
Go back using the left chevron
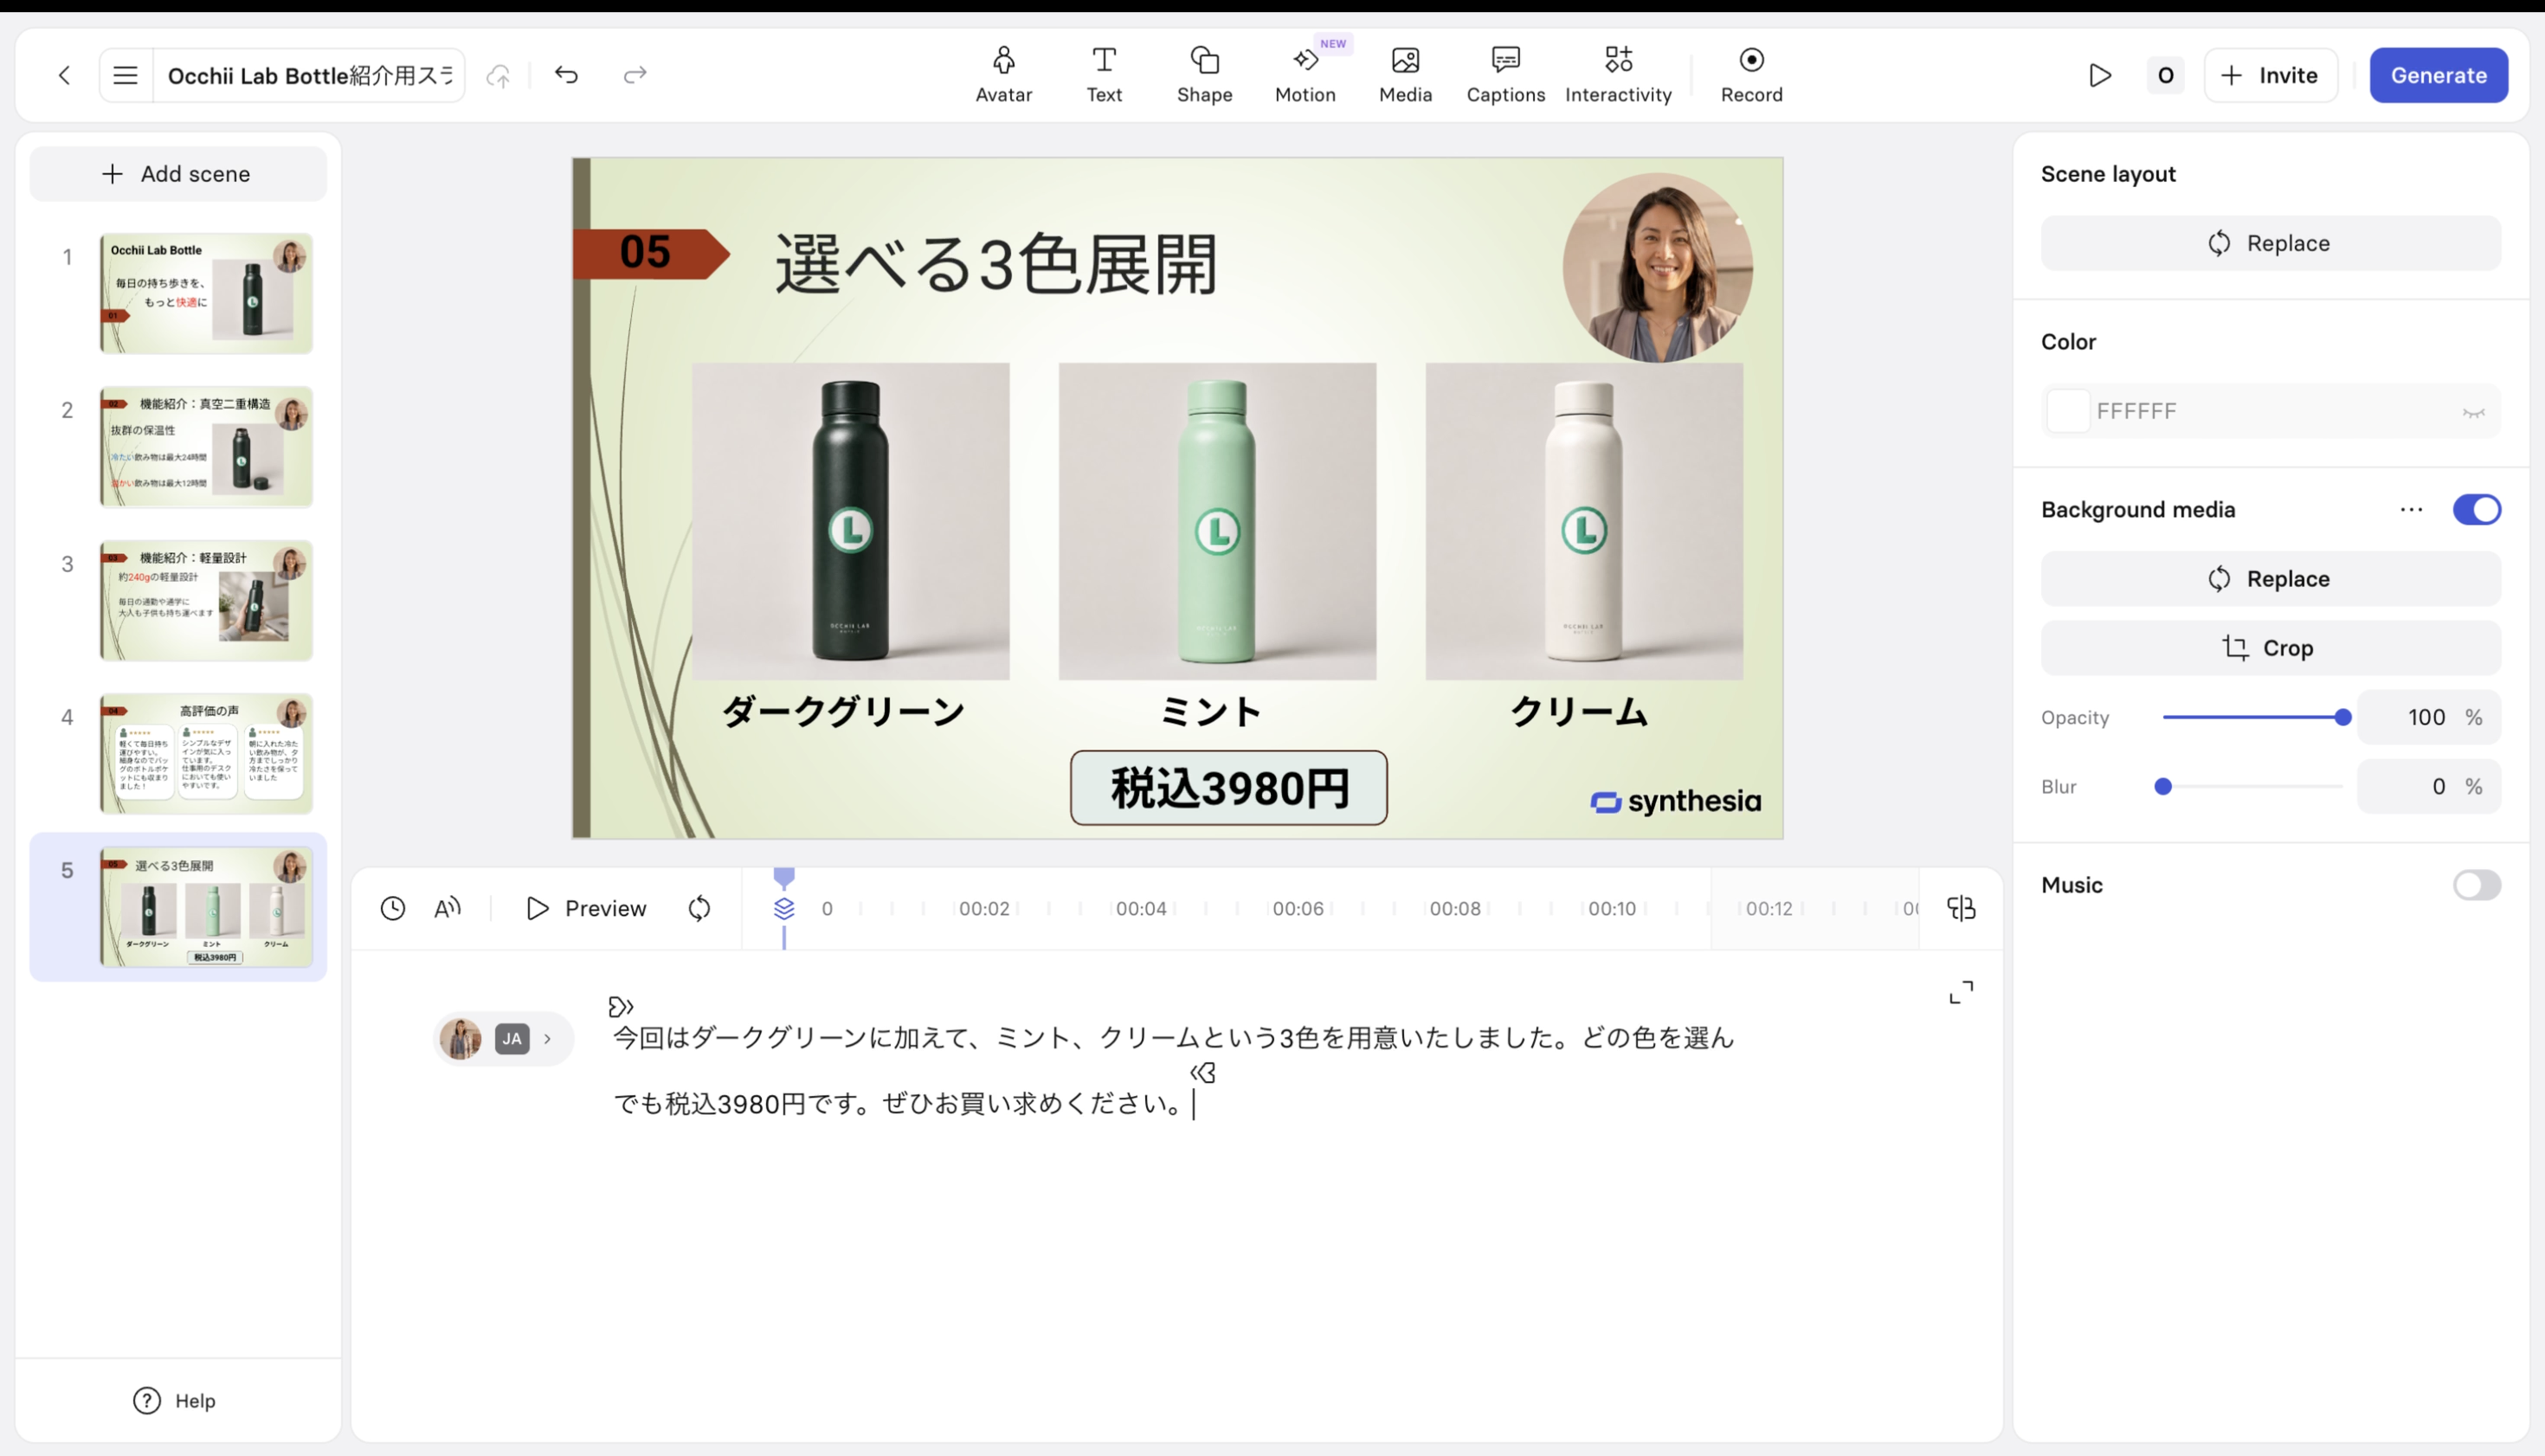pos(65,75)
